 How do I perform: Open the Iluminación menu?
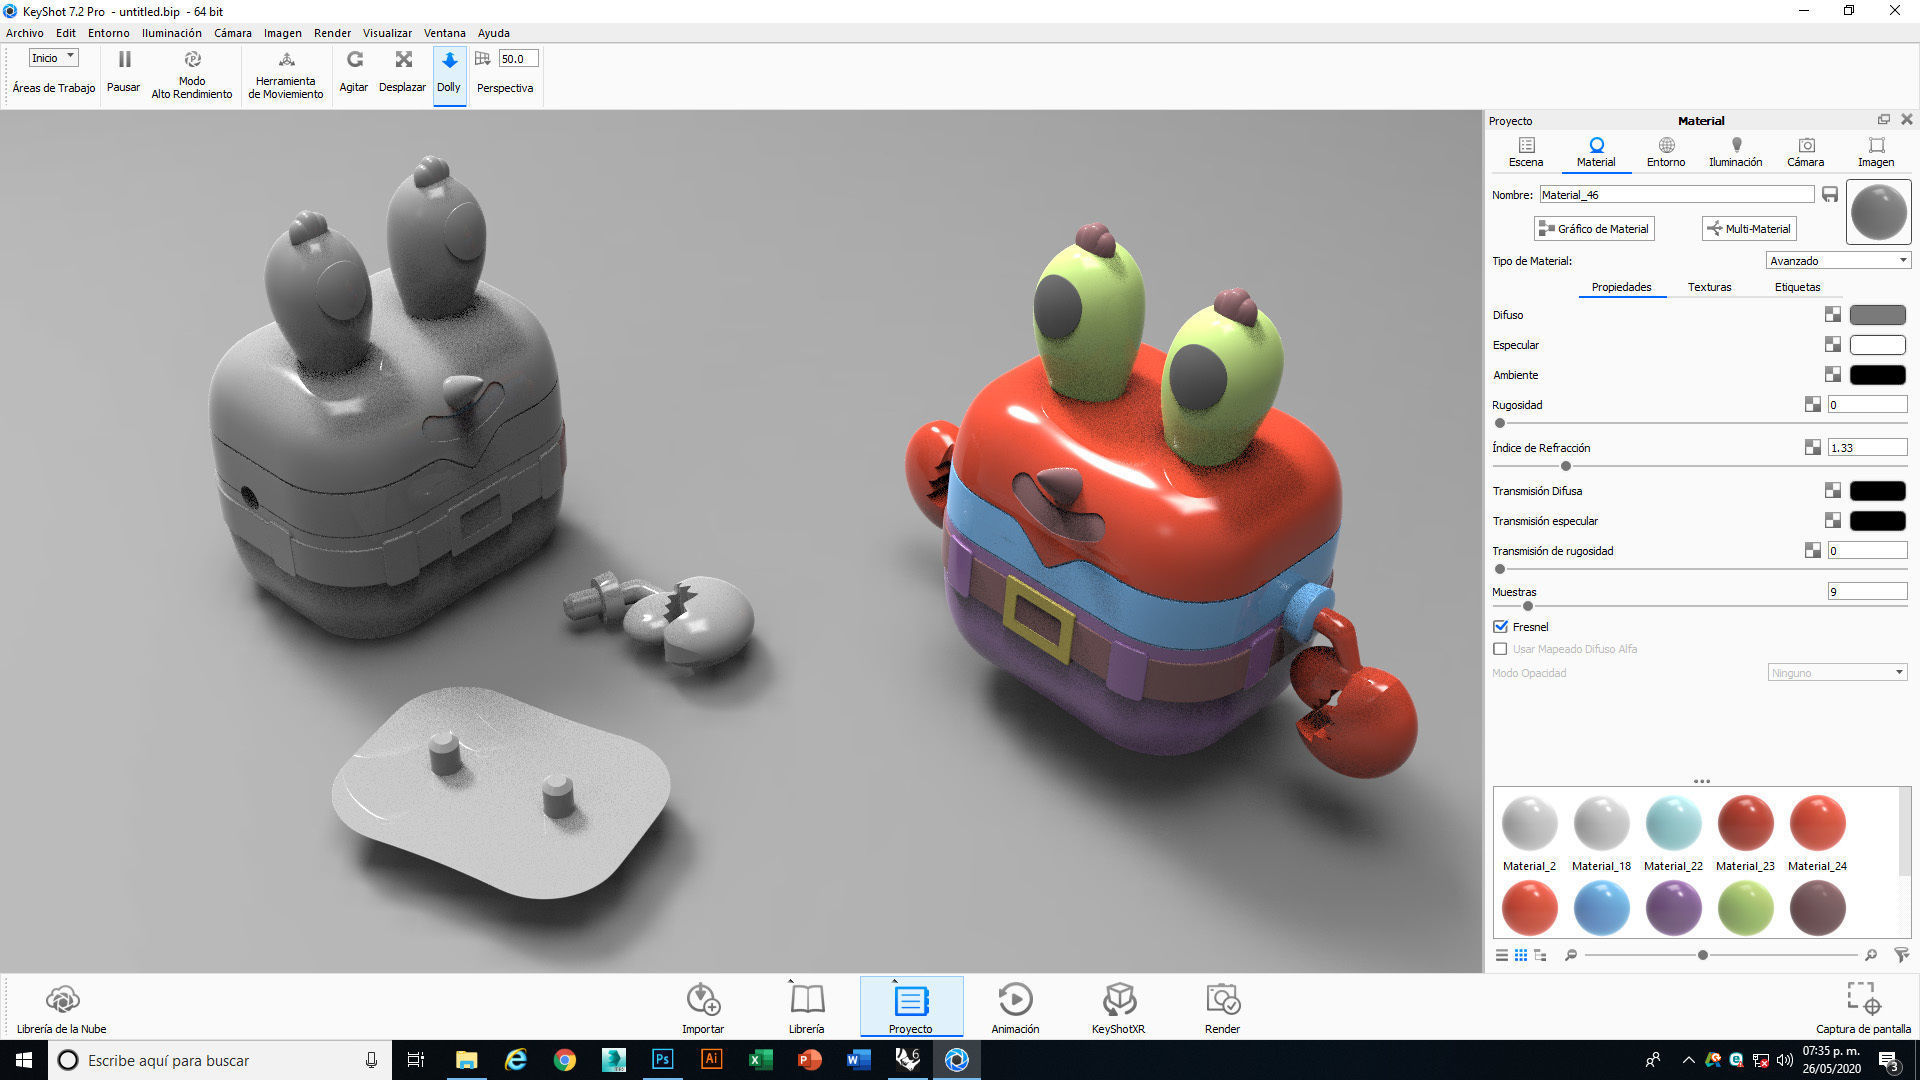tap(172, 33)
